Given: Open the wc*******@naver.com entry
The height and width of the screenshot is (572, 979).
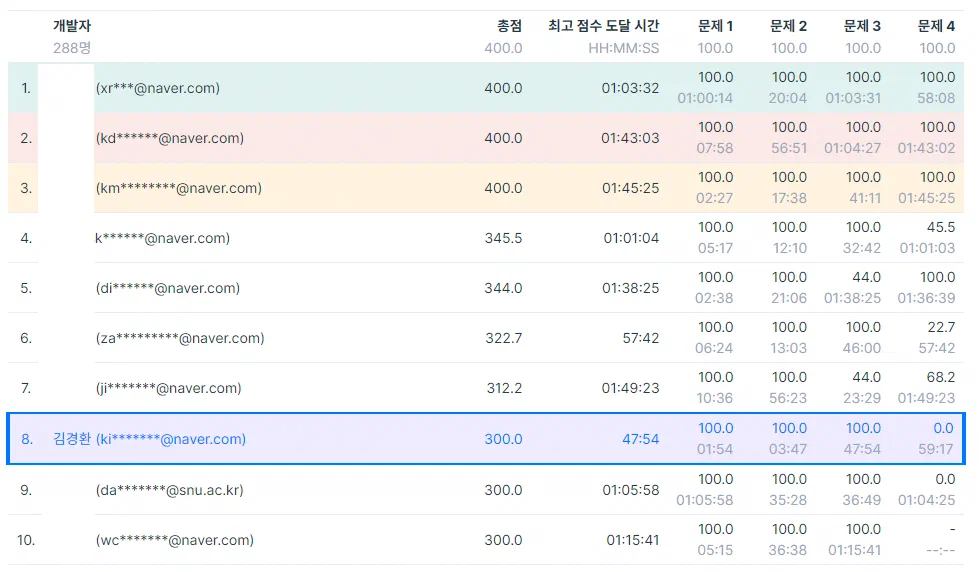Looking at the screenshot, I should coord(174,540).
